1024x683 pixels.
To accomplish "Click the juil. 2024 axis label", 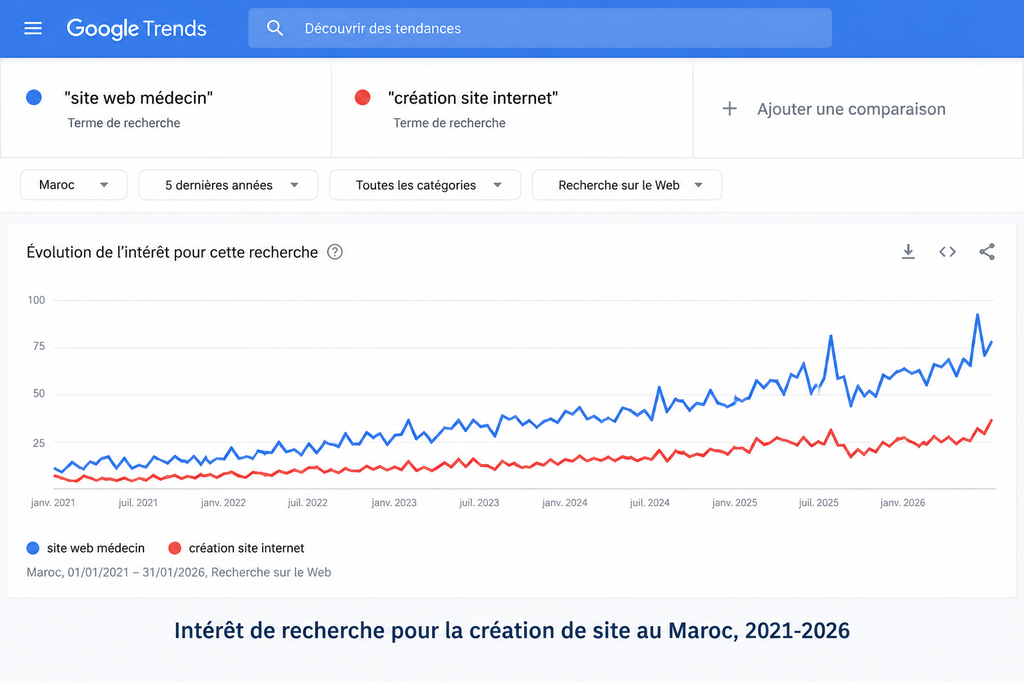I will [649, 503].
